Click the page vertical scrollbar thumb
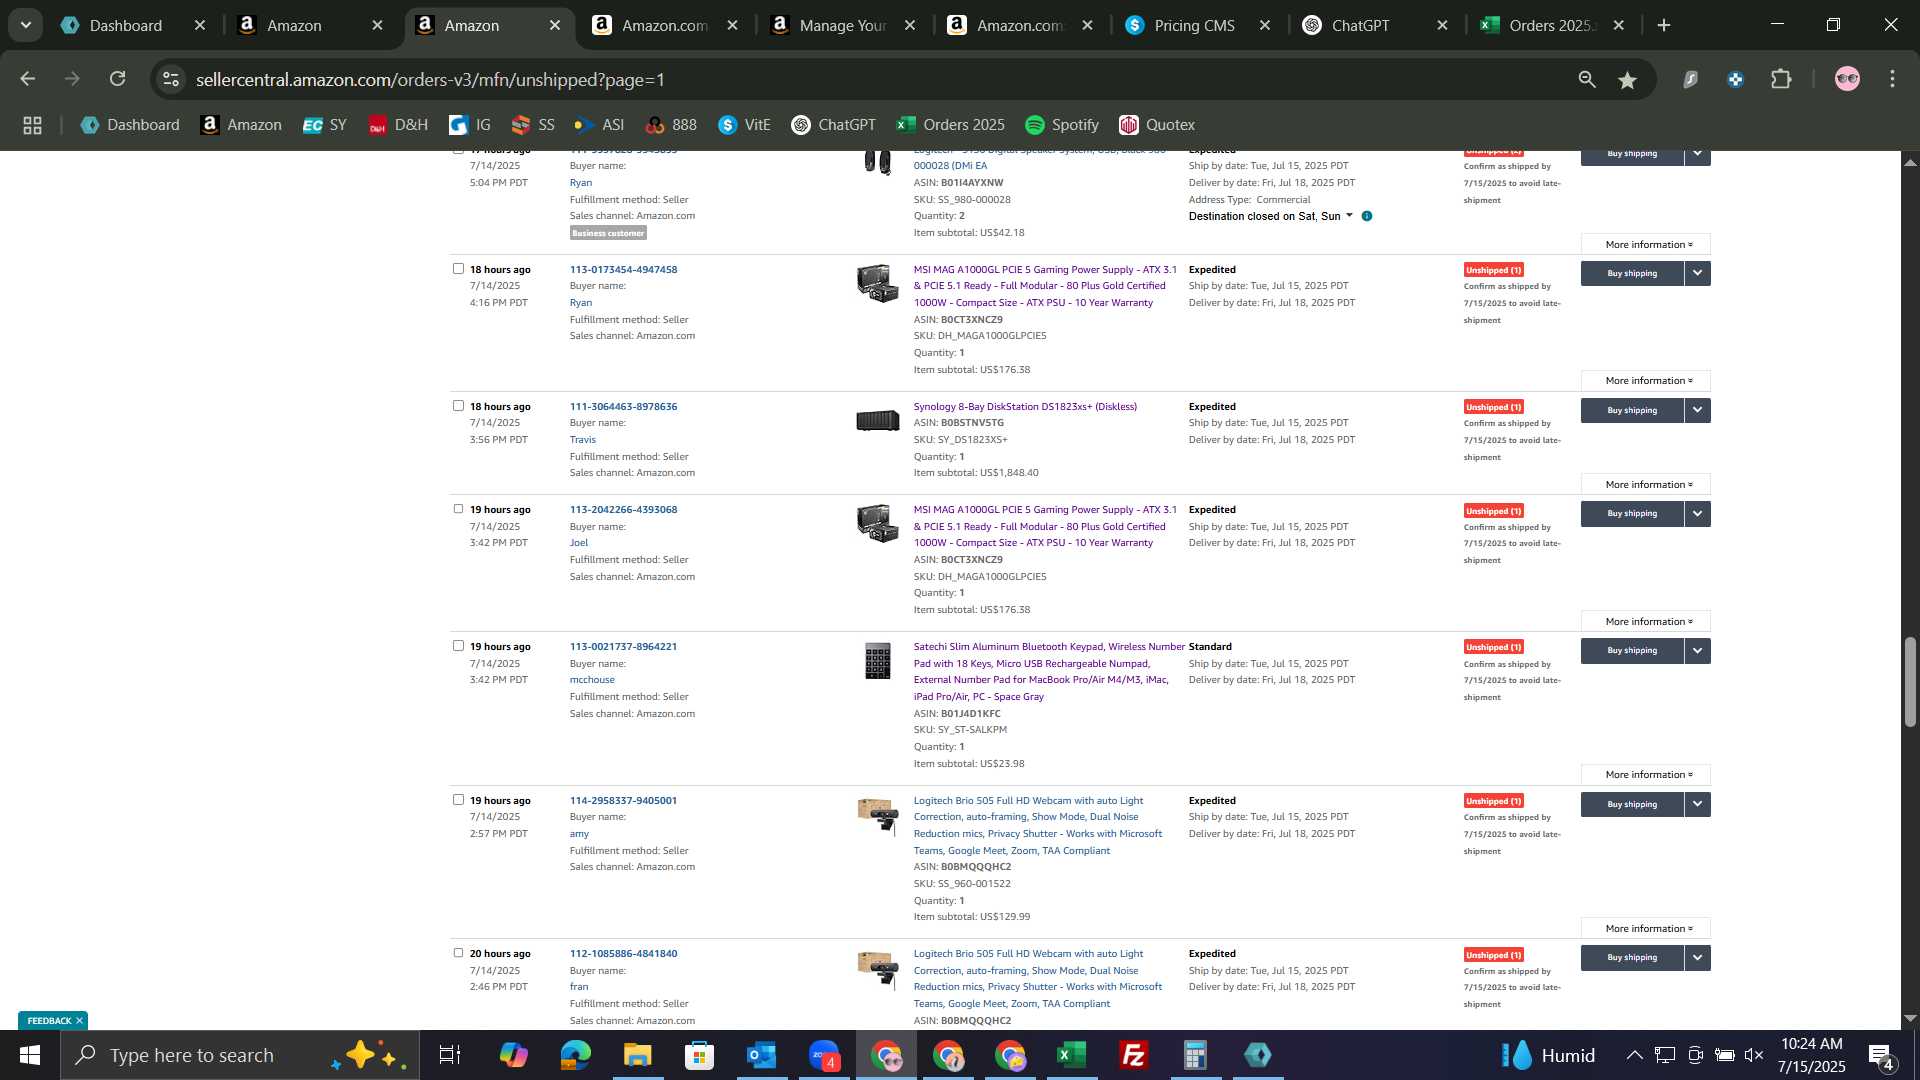1920x1080 pixels. 1910,681
